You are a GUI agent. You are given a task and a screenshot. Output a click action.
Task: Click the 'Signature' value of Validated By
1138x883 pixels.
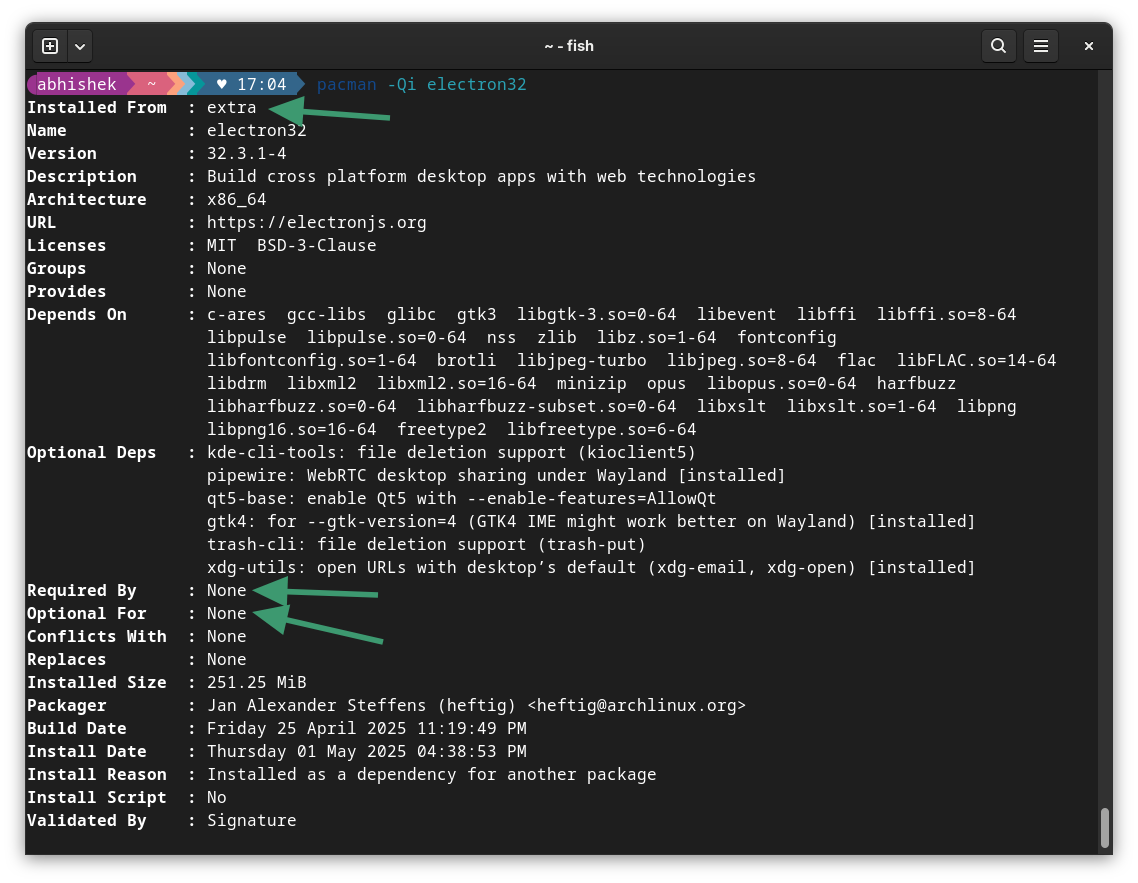tap(251, 820)
